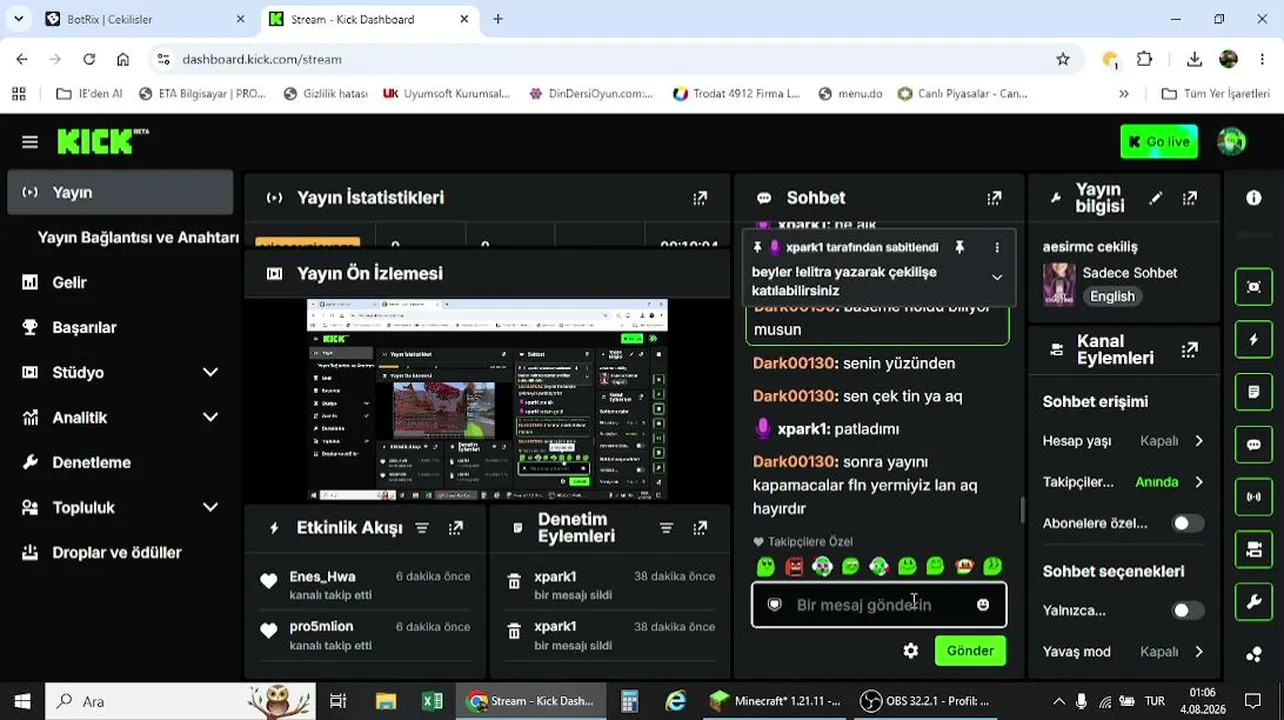The height and width of the screenshot is (720, 1284).
Task: Unpin the pinned chat message
Action: click(960, 247)
